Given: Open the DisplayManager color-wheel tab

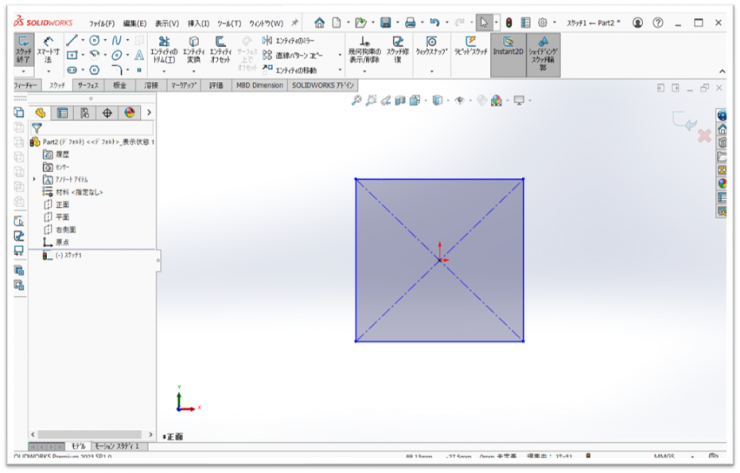Looking at the screenshot, I should (x=129, y=113).
